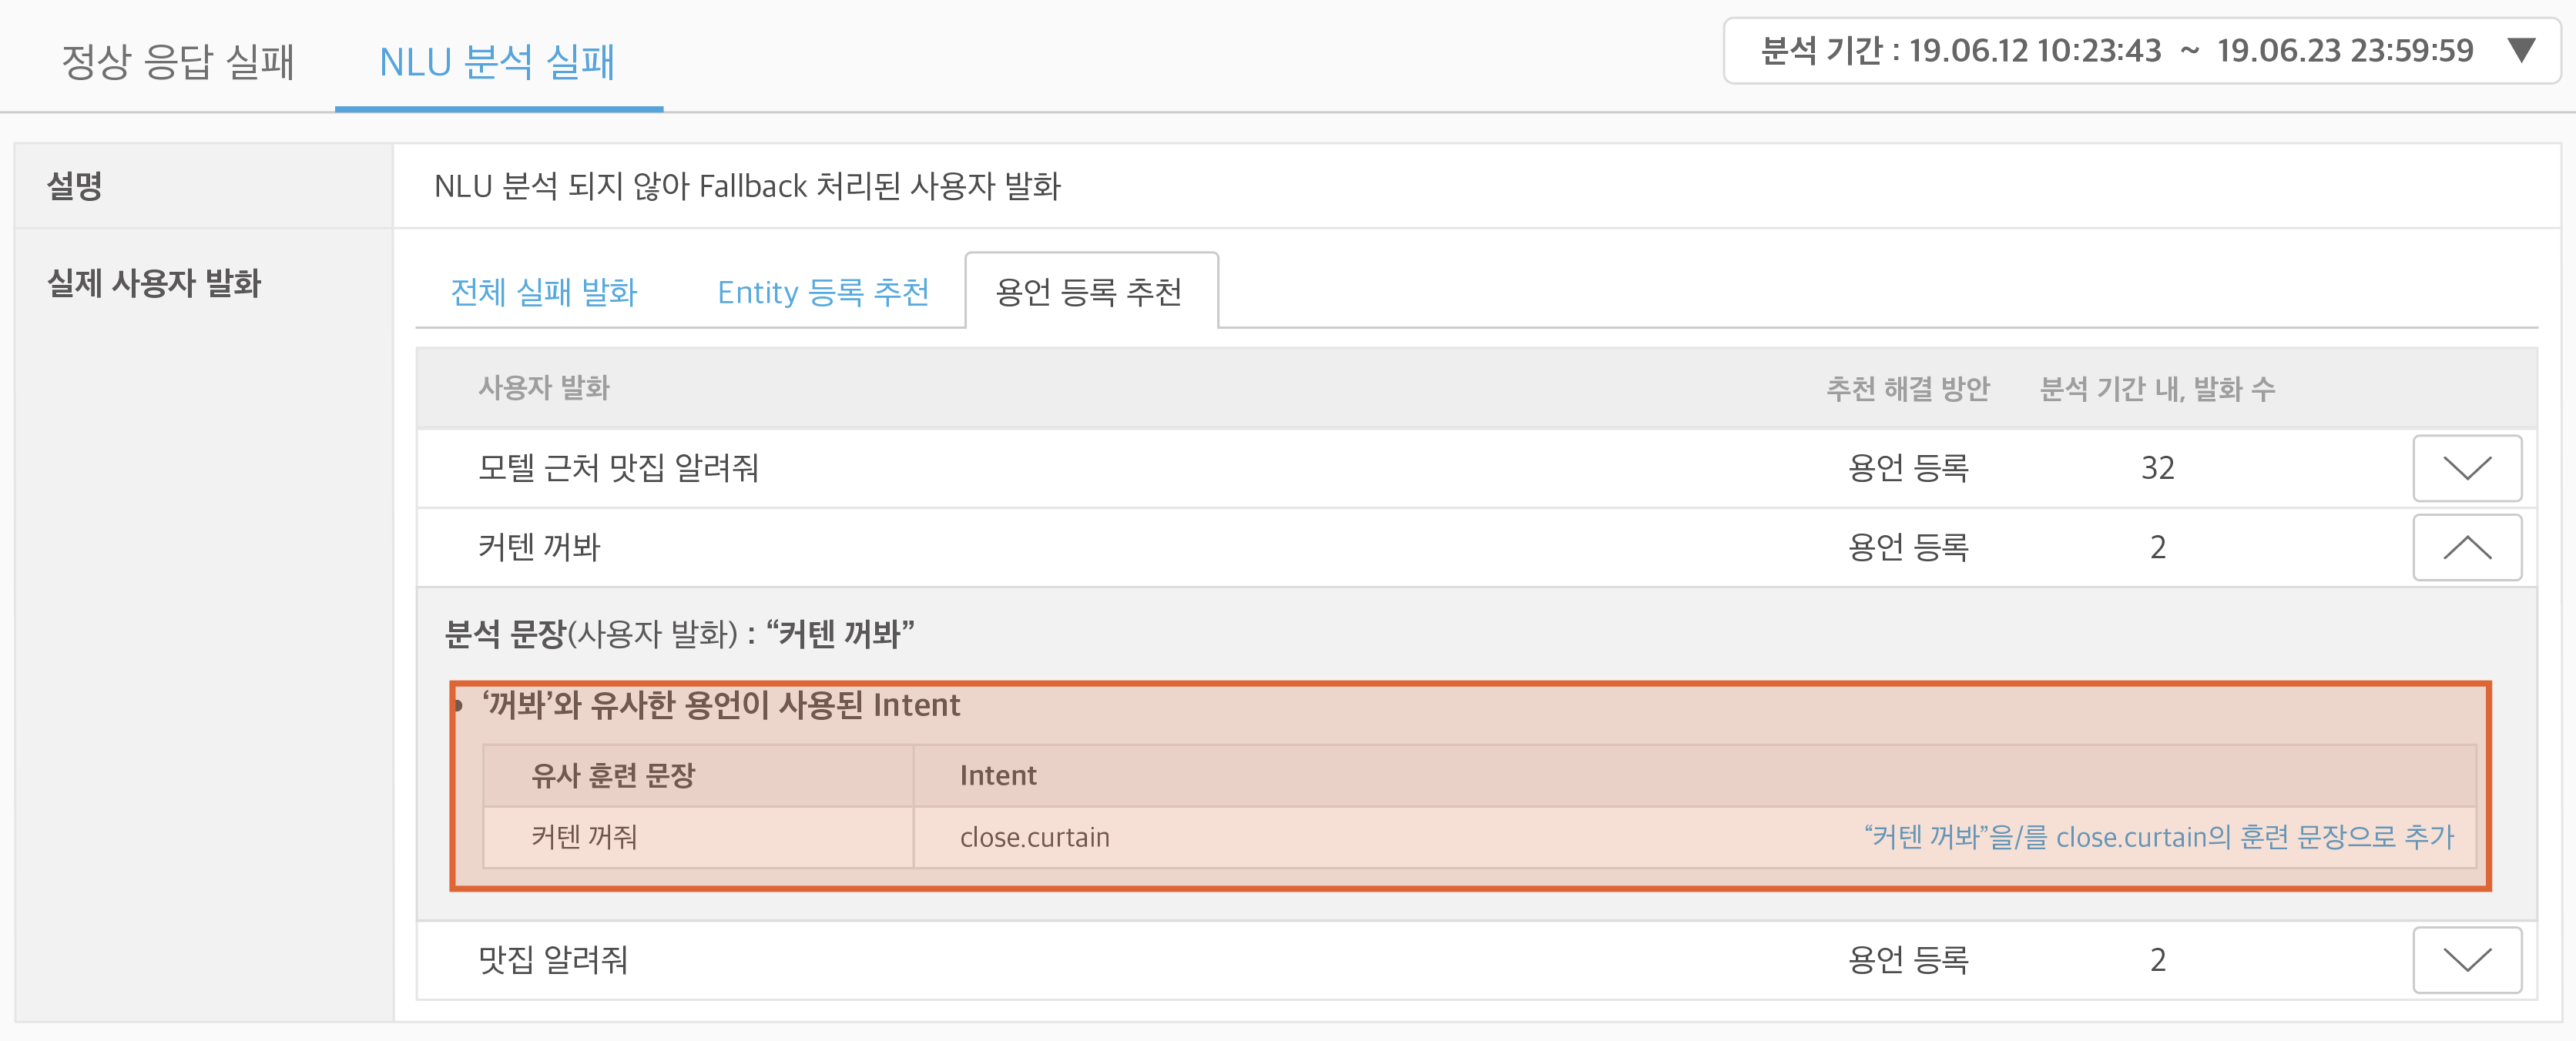Expand the '맛집 알려줘' row

pyautogui.click(x=2466, y=960)
